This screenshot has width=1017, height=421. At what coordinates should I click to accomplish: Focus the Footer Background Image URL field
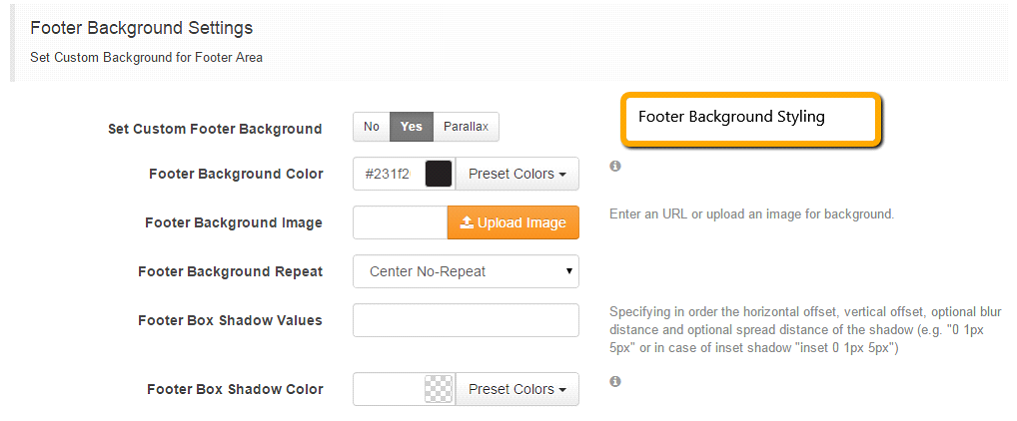point(400,223)
